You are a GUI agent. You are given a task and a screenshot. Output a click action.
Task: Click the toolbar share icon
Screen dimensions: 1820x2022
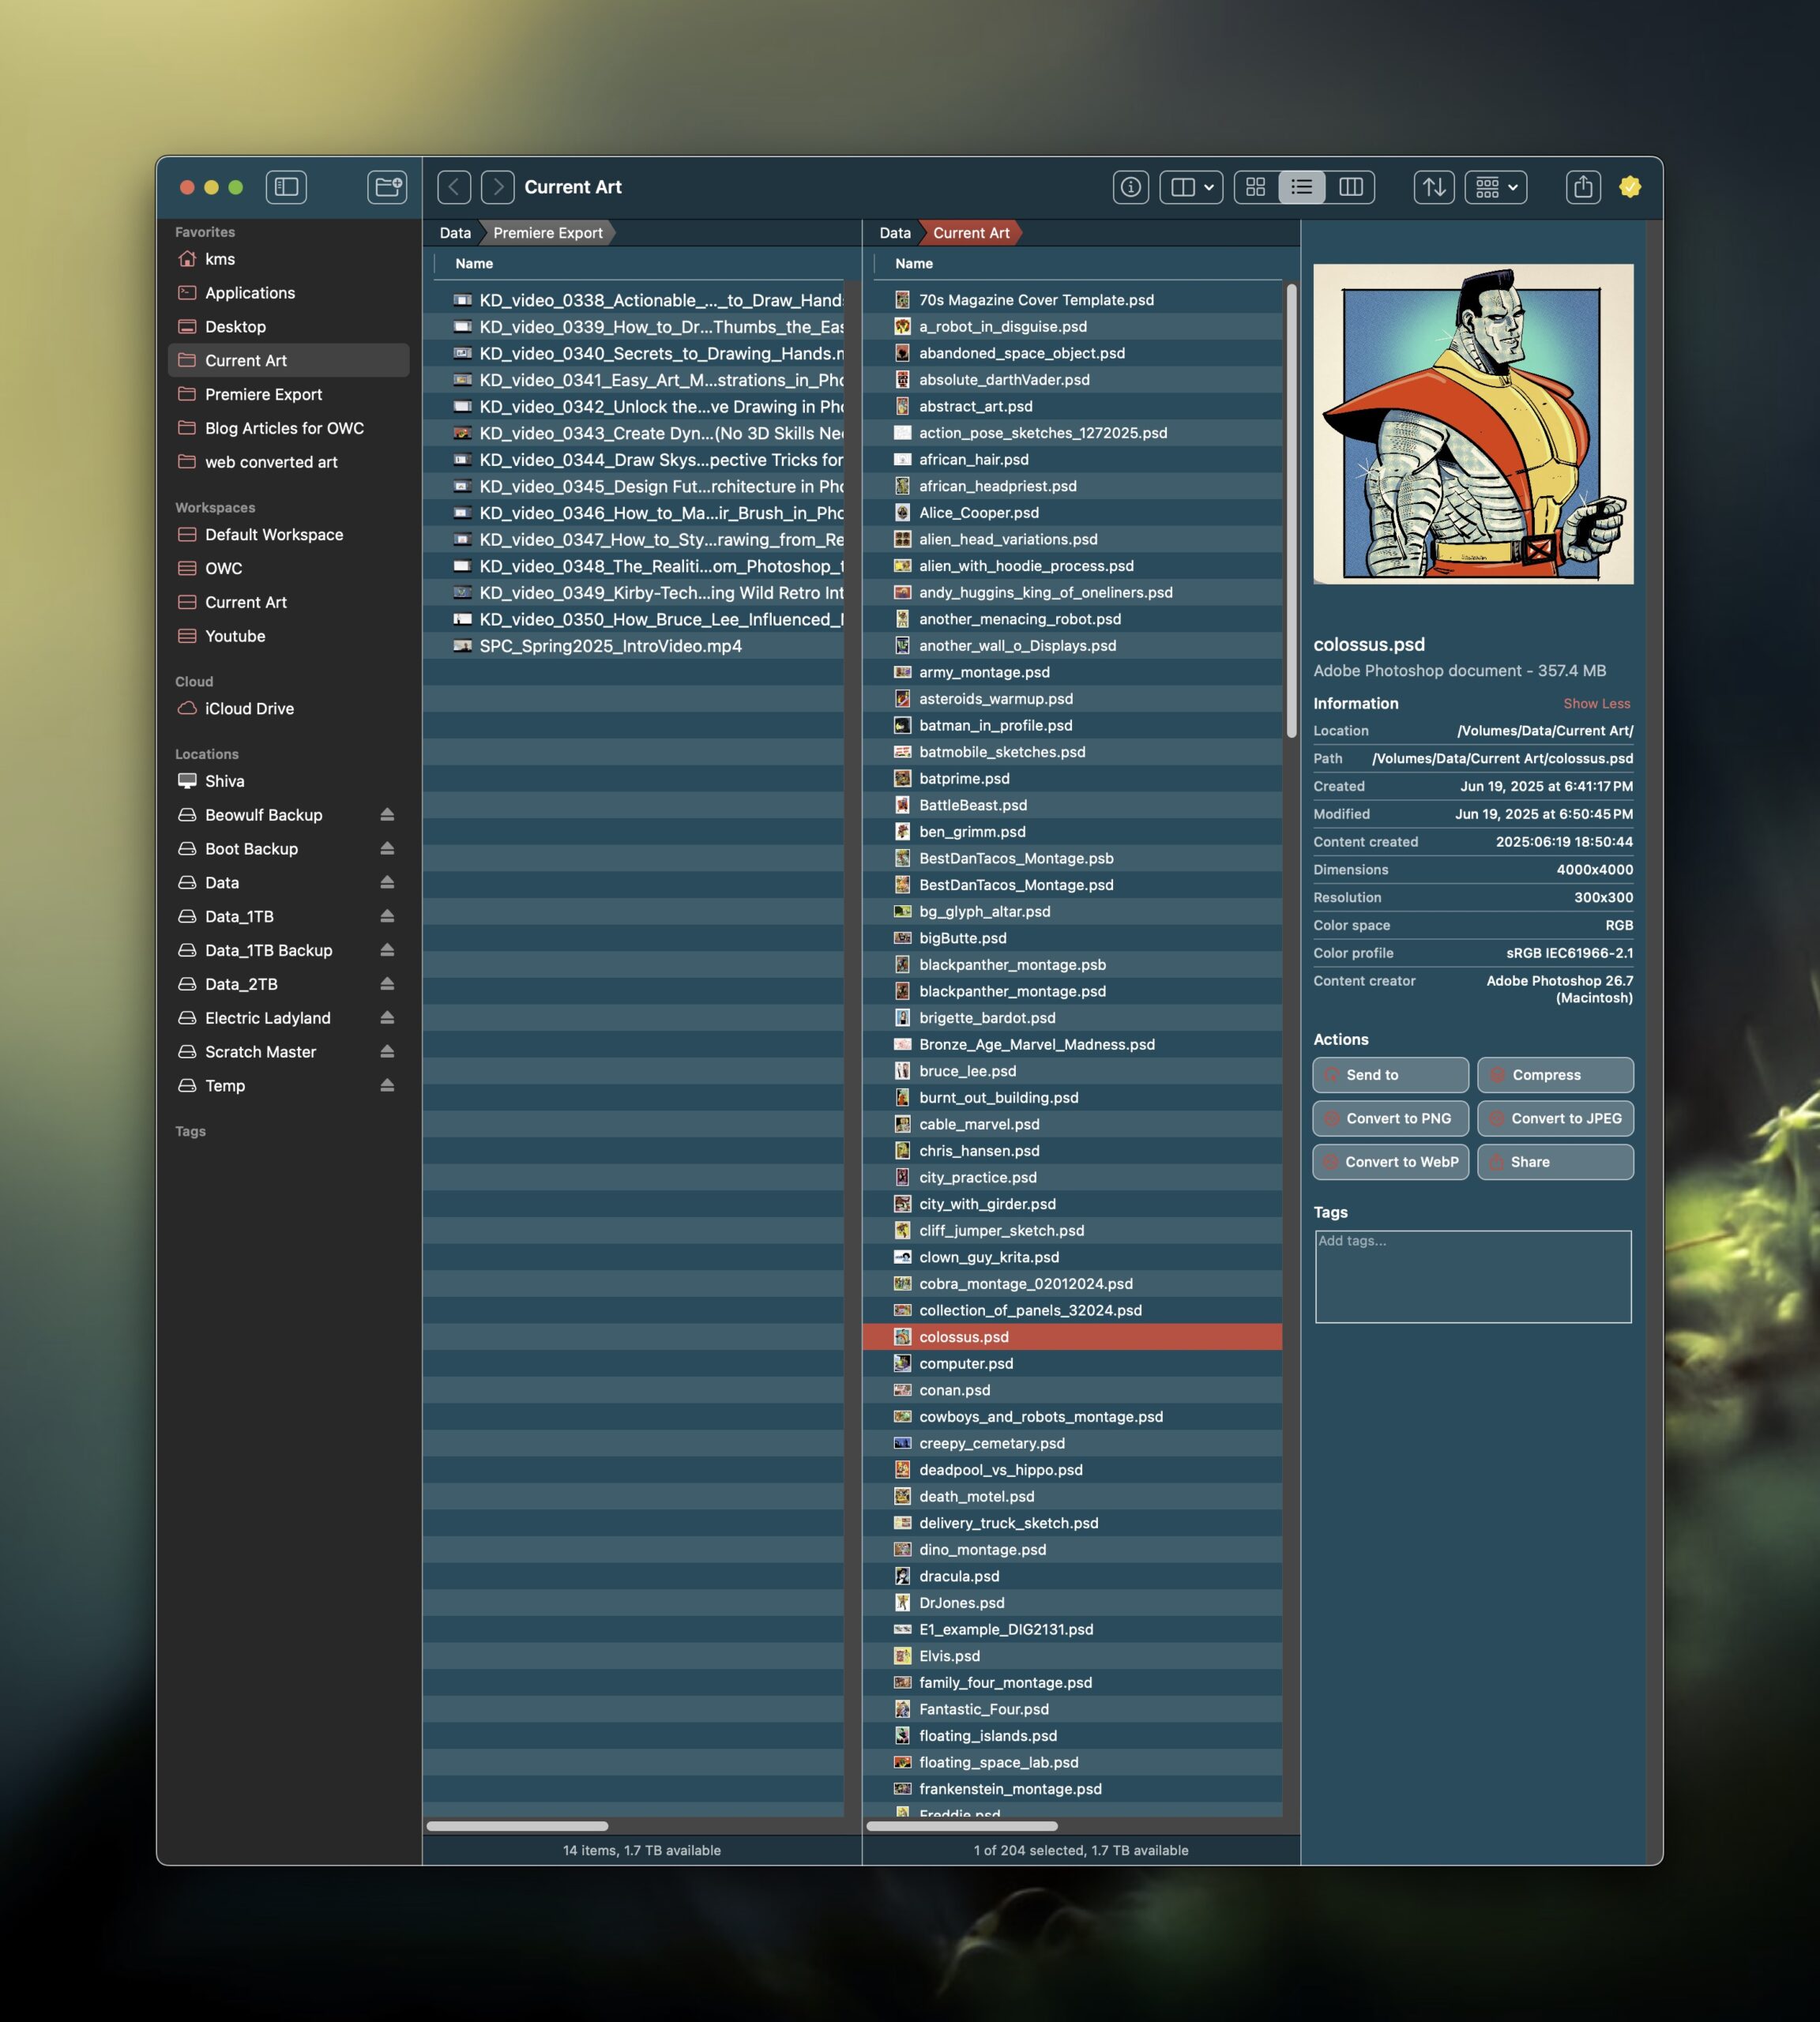pos(1582,187)
